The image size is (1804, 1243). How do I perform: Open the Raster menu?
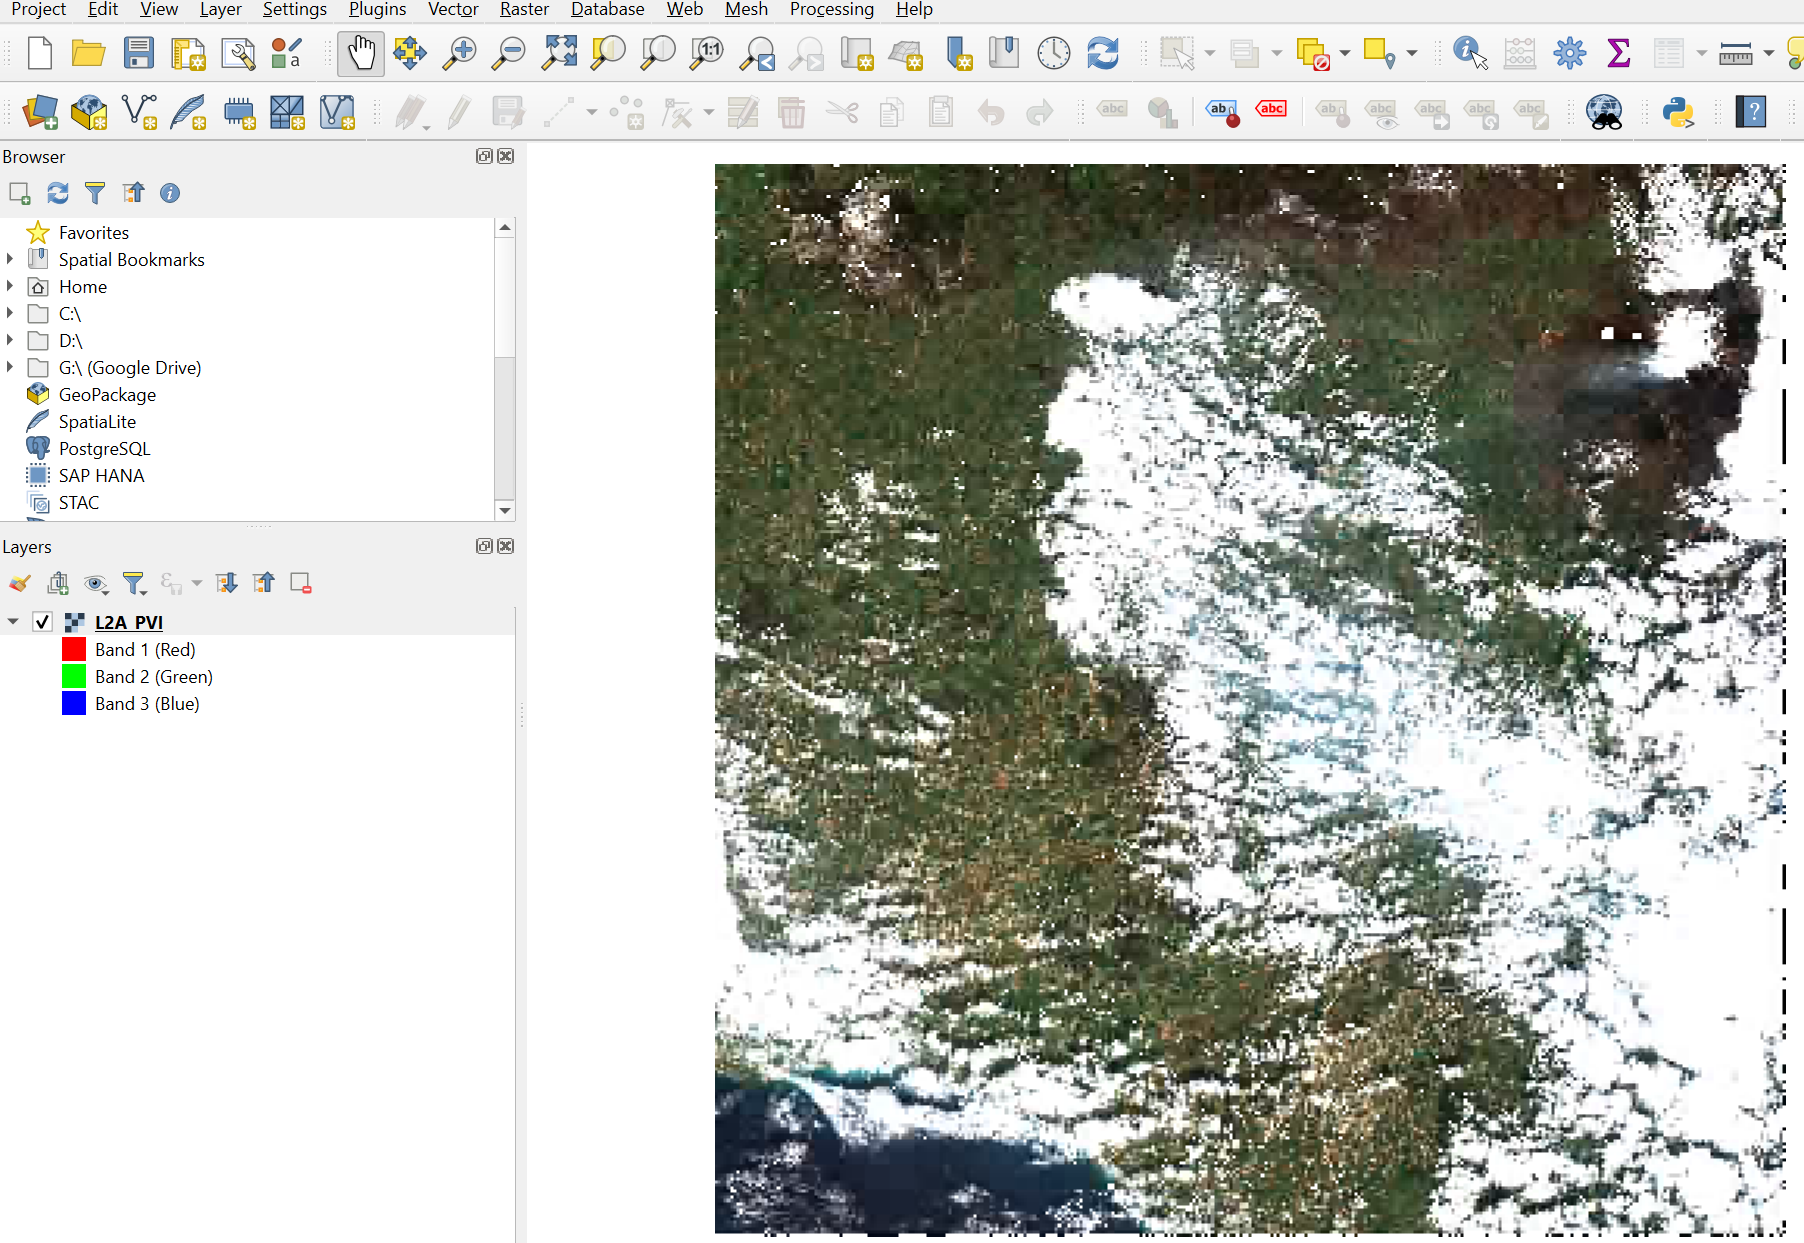(524, 9)
